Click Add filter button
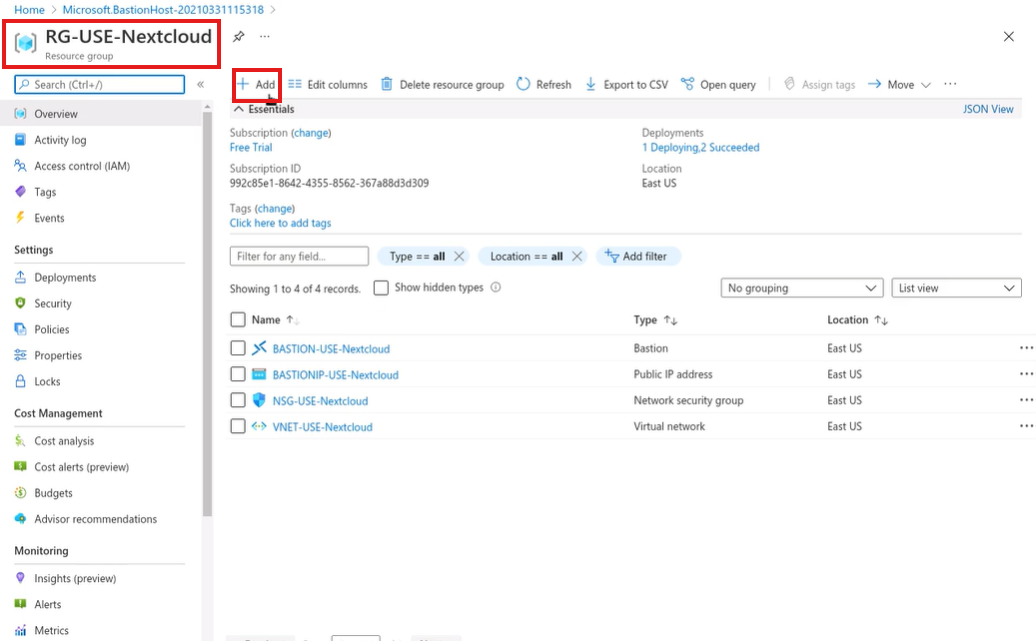 click(x=638, y=256)
